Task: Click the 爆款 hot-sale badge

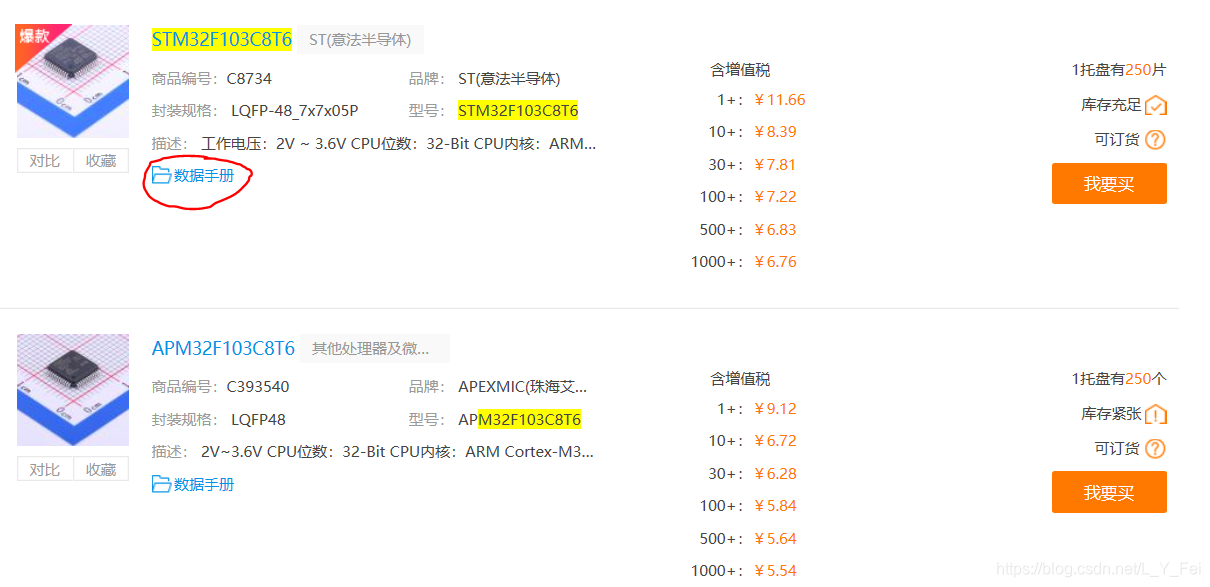Action: [33, 37]
